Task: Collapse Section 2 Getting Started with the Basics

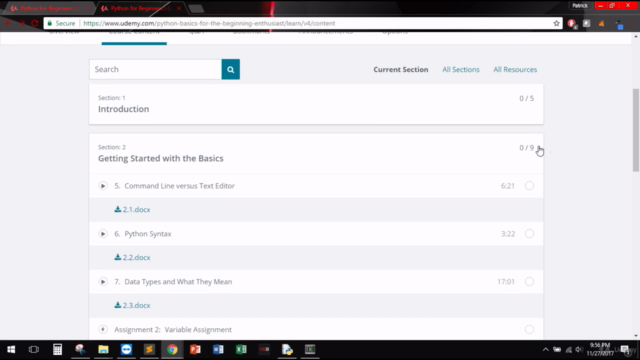Action: tap(316, 154)
